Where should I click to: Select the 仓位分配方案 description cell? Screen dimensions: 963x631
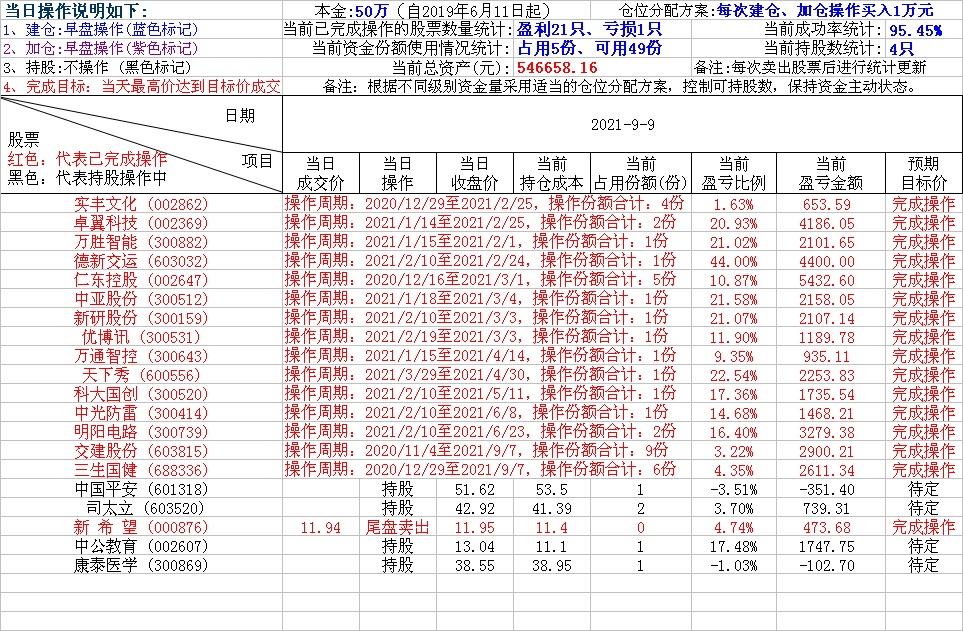(x=776, y=10)
